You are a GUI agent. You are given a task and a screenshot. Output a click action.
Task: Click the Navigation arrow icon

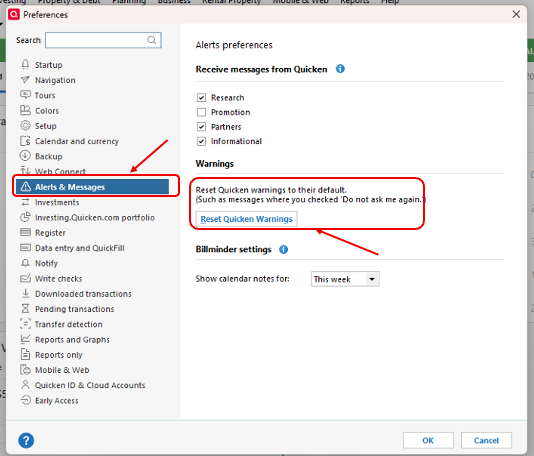25,80
